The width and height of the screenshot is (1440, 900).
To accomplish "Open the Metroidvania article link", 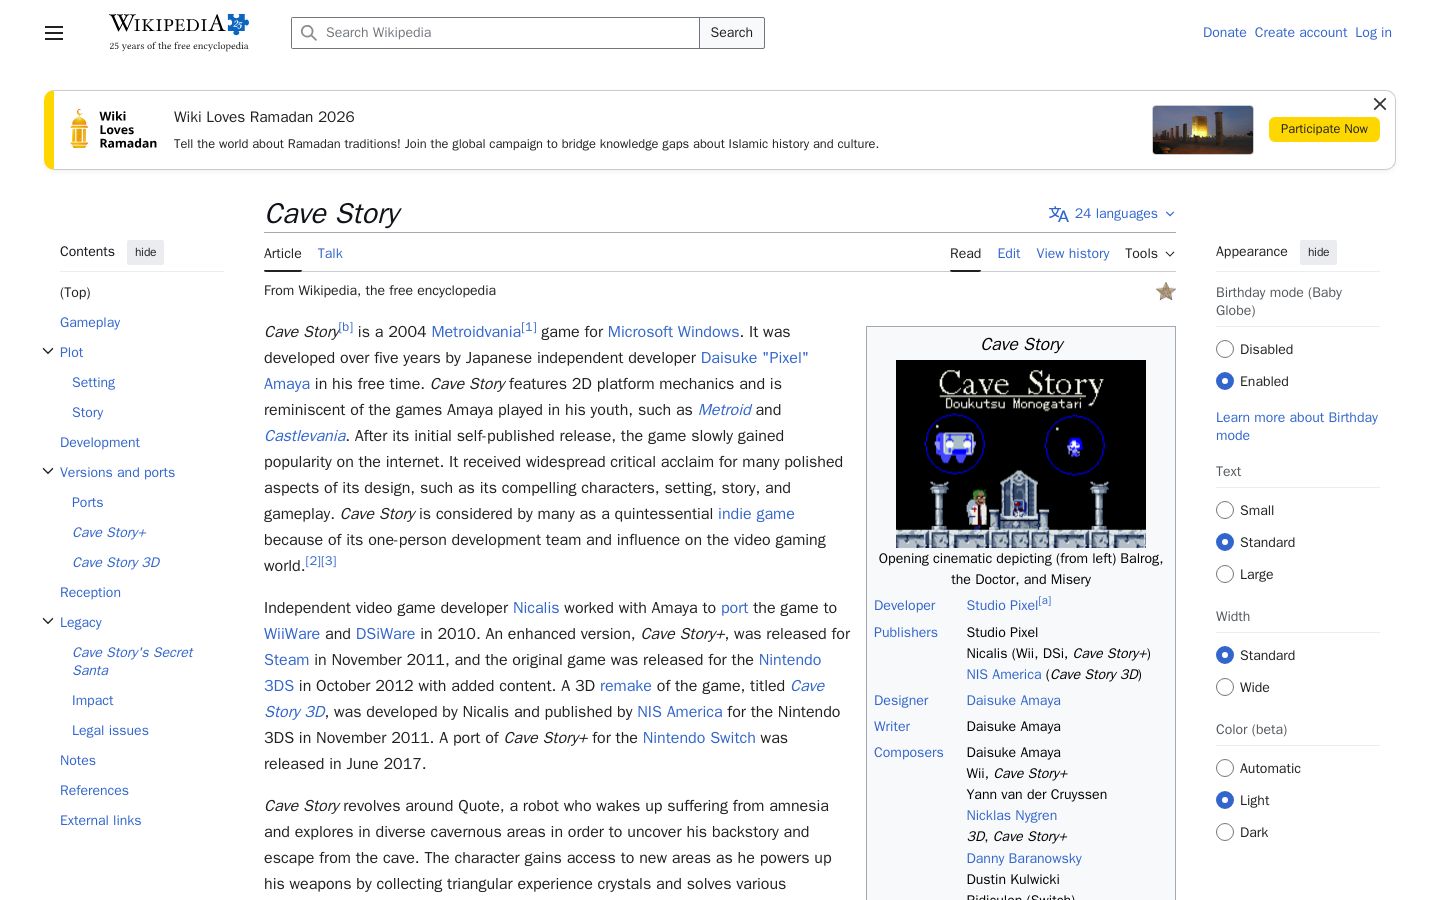I will pos(476,332).
